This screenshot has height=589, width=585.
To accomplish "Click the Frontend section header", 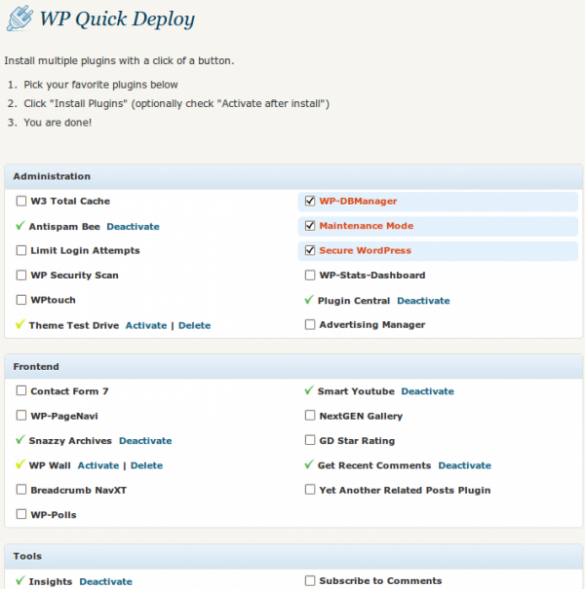I will tap(293, 366).
